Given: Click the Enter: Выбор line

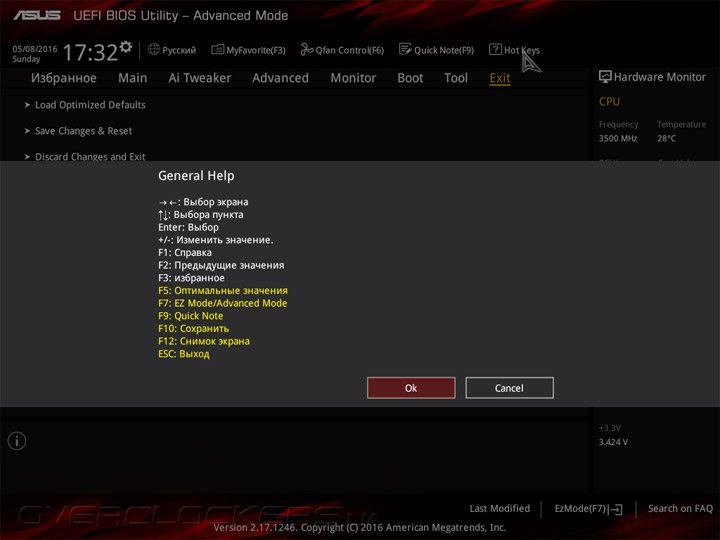Looking at the screenshot, I should (x=188, y=227).
